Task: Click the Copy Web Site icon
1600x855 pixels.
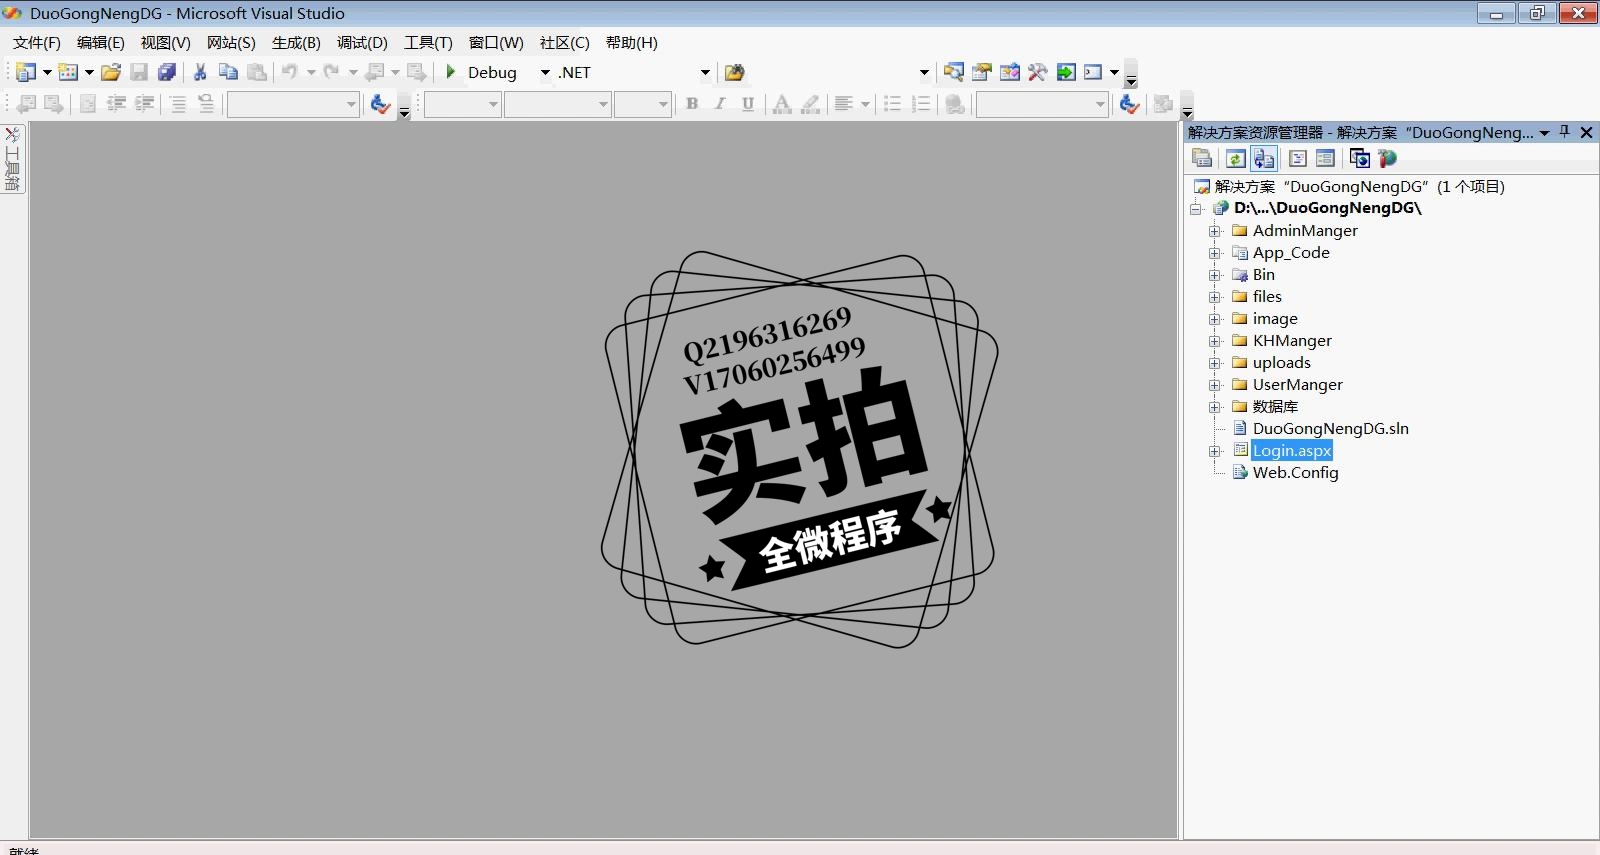Action: (x=1360, y=158)
